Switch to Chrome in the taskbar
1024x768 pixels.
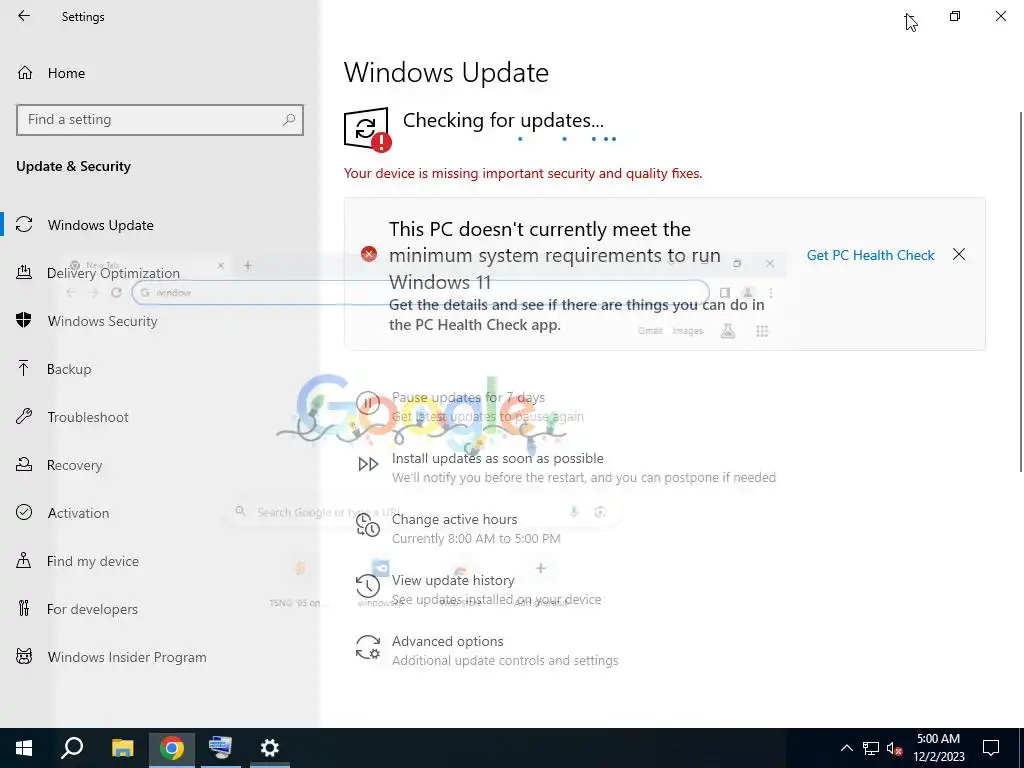pyautogui.click(x=172, y=748)
